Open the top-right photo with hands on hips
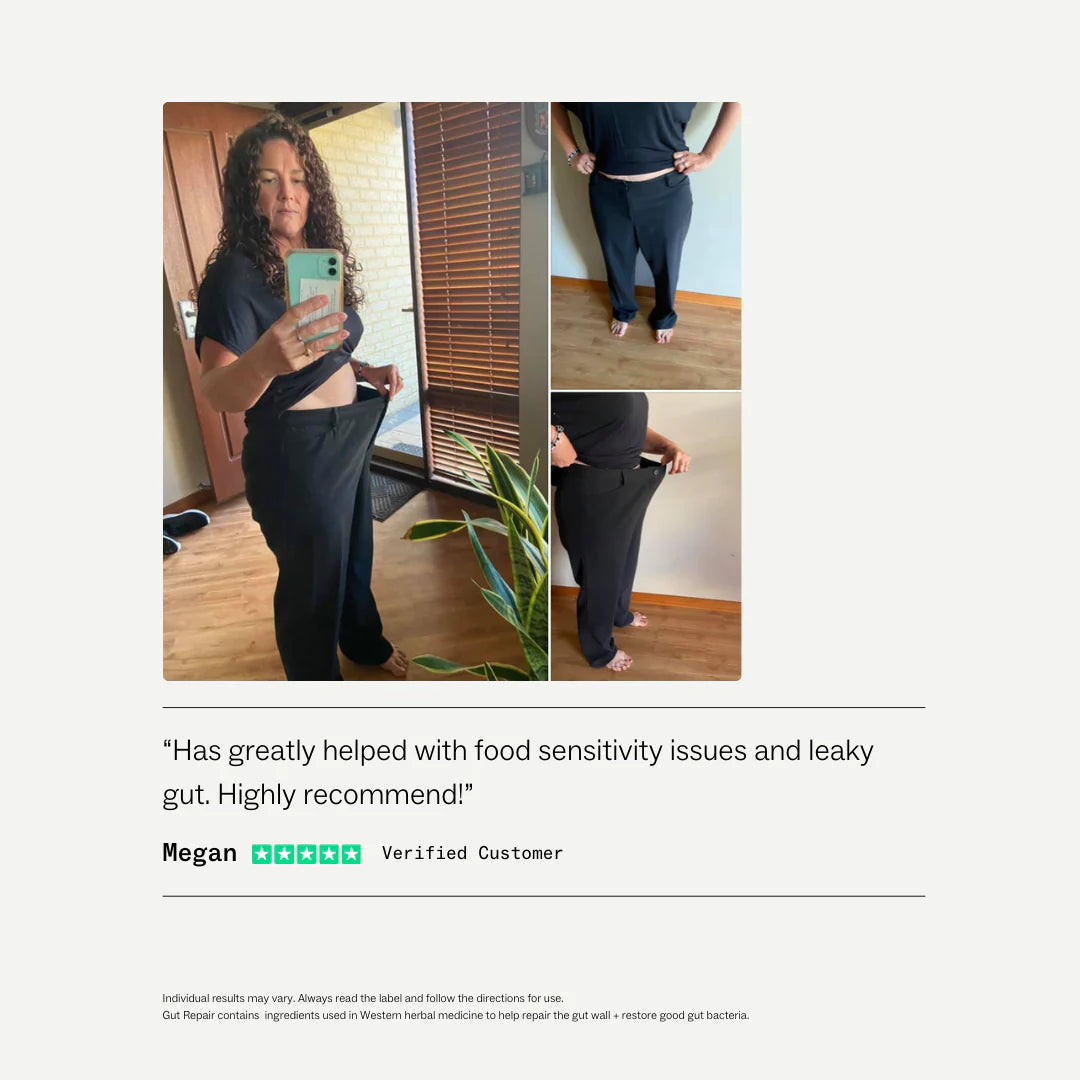Viewport: 1080px width, 1080px height. 646,246
